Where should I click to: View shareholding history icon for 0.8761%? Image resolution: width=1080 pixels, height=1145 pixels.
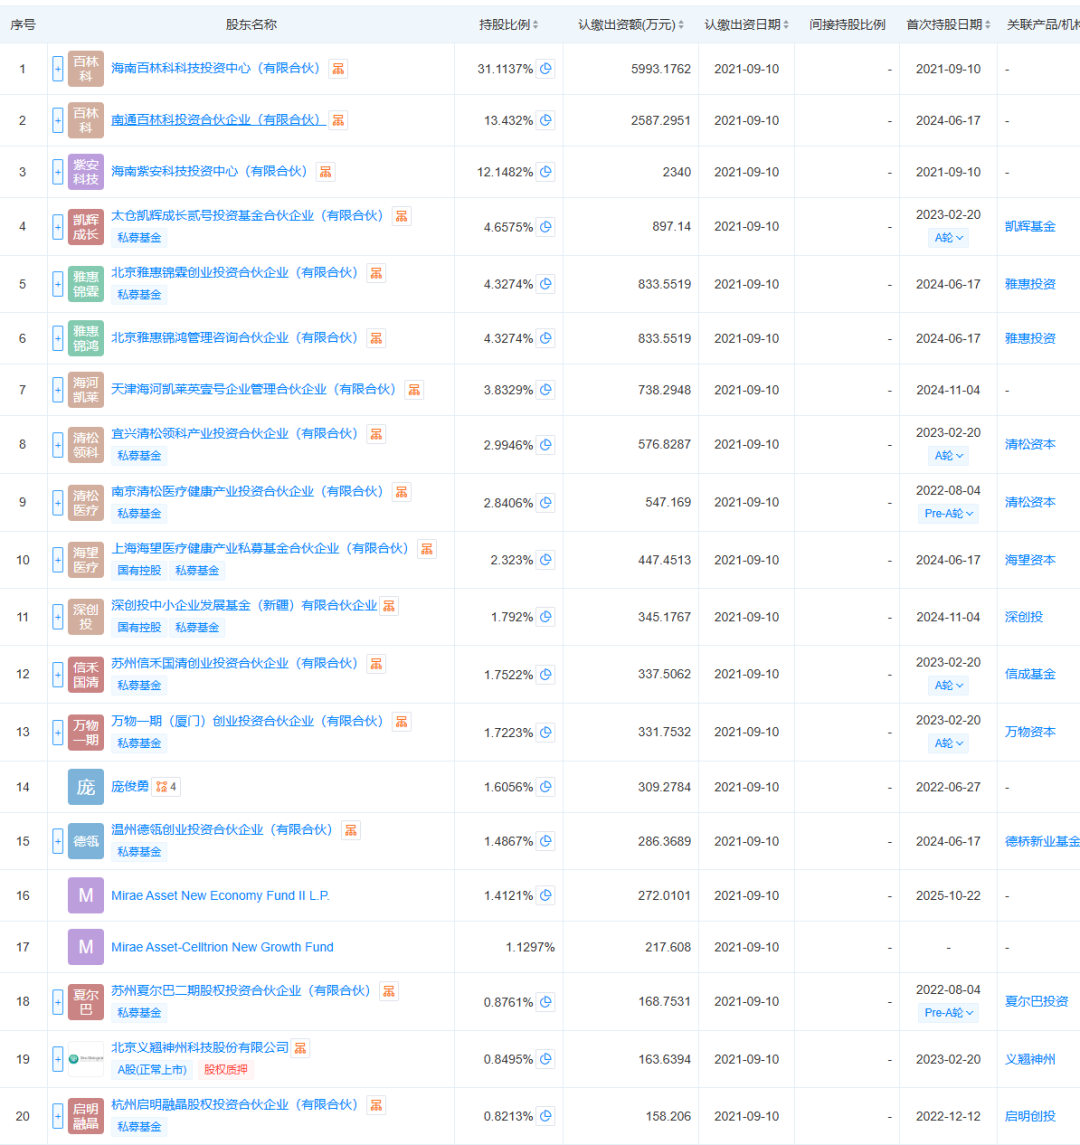545,1002
